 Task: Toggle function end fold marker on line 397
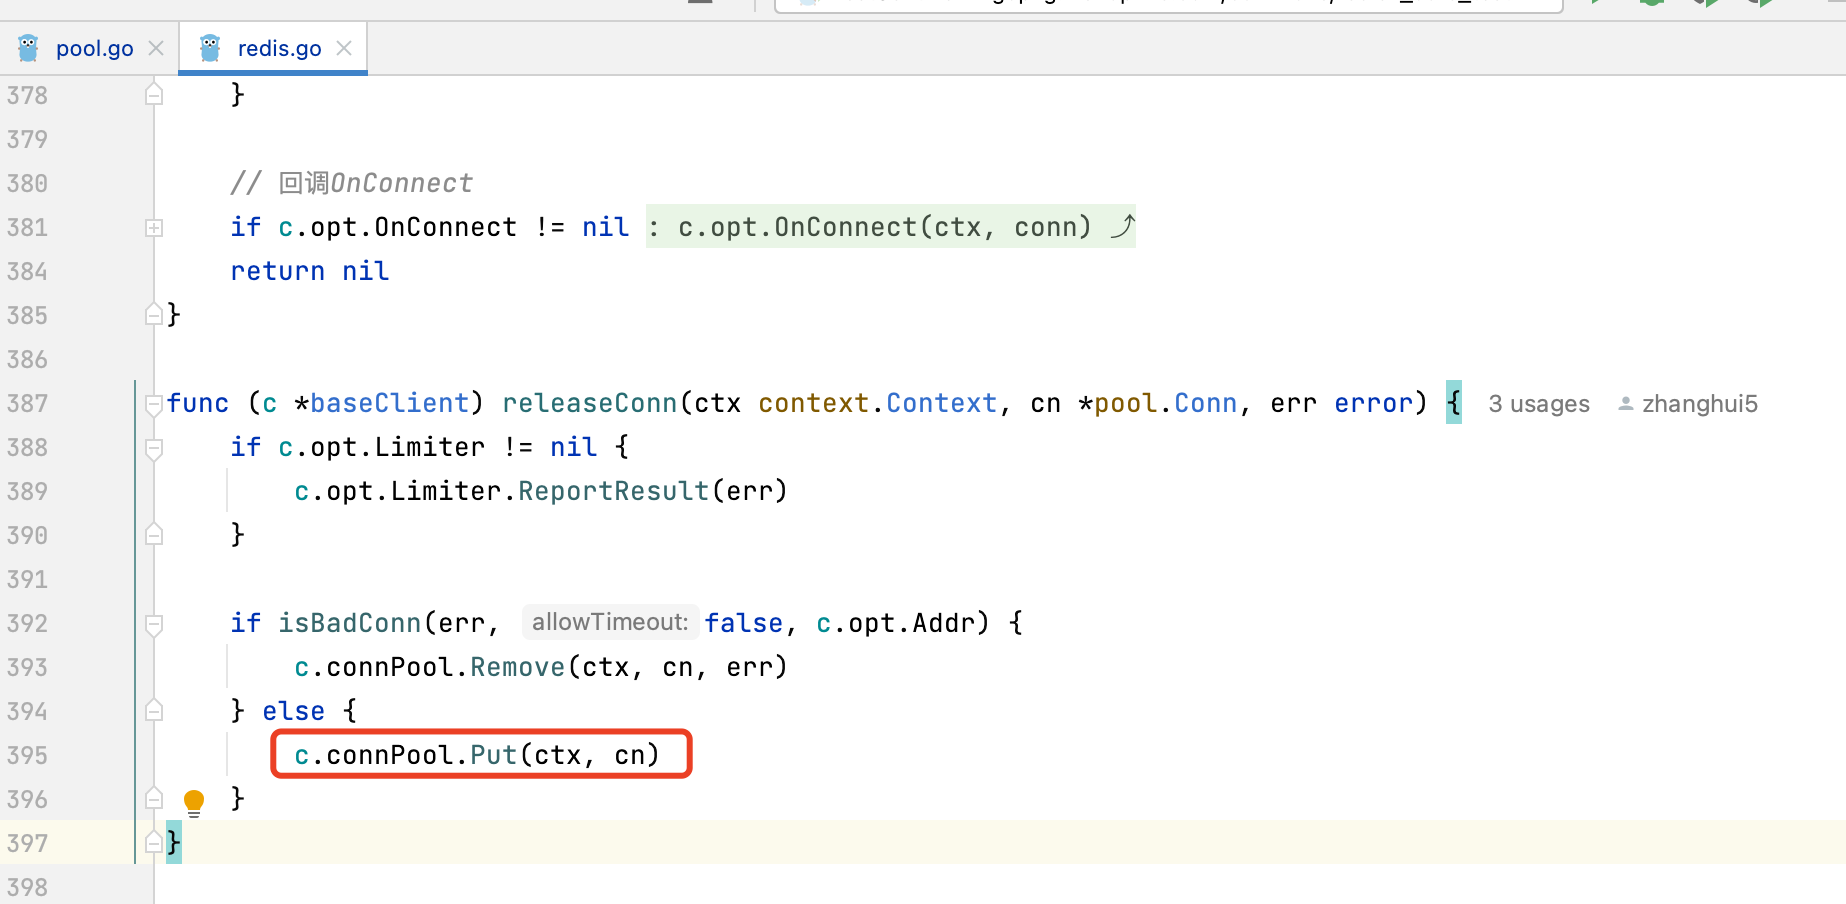[x=154, y=843]
